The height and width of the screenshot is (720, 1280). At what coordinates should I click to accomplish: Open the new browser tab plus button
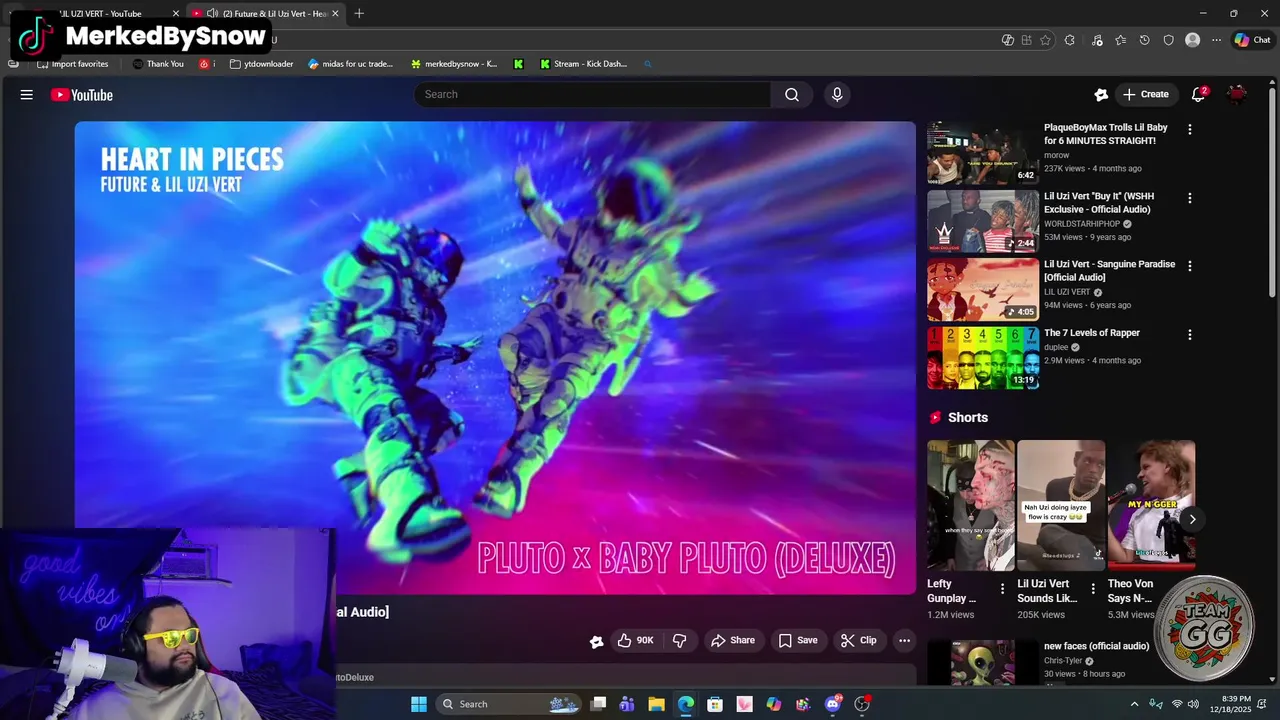click(359, 13)
